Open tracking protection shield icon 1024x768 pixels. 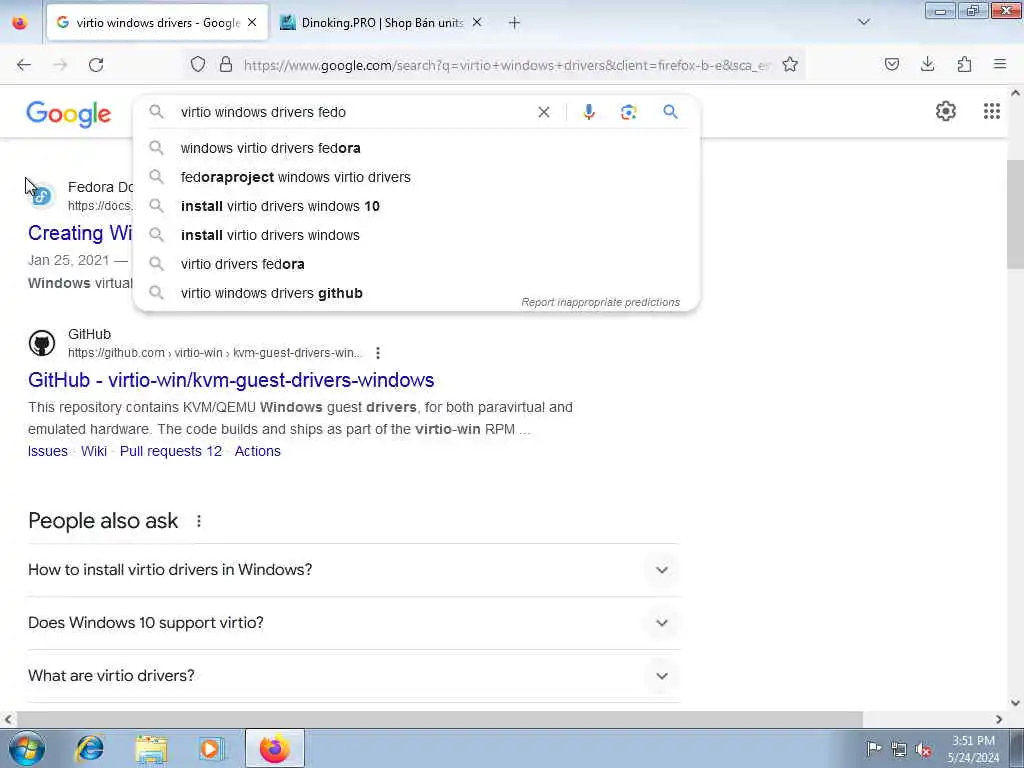tap(198, 64)
